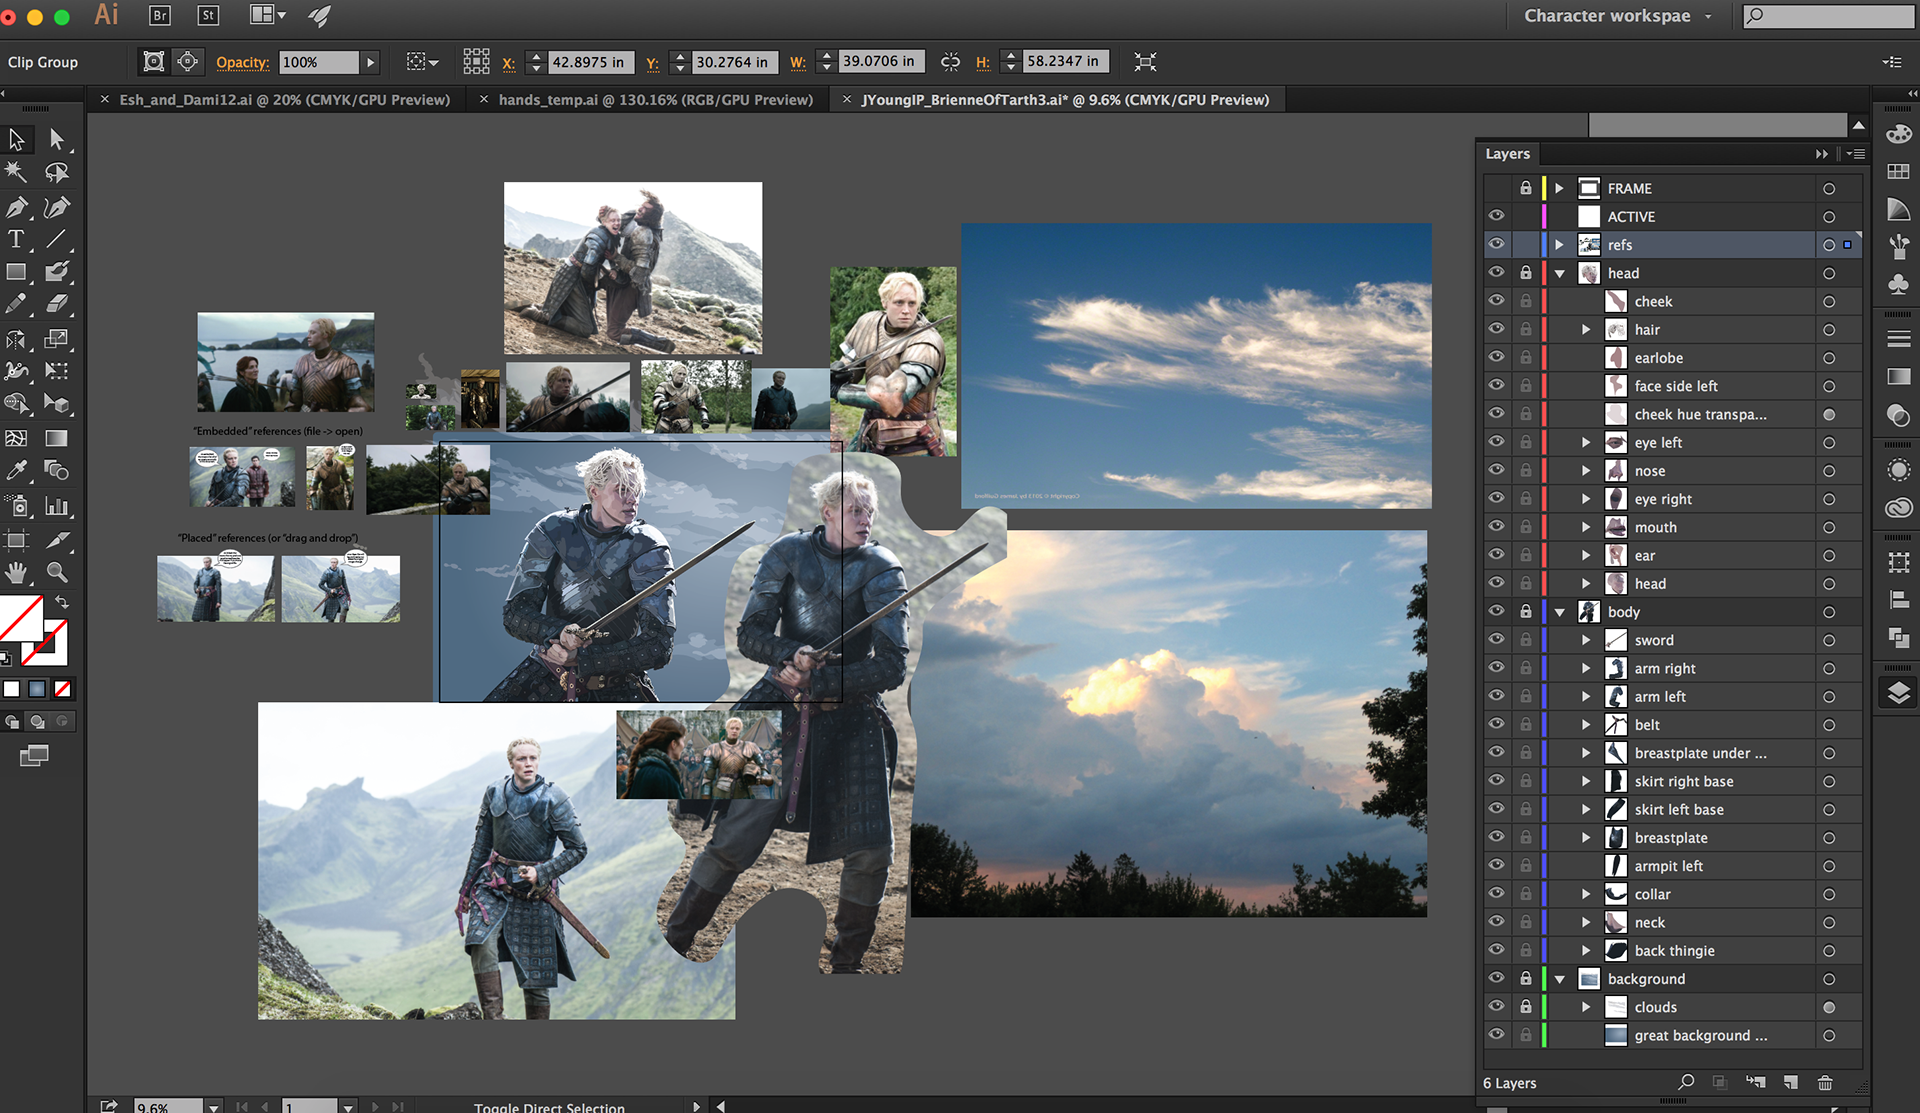Switch to Esh_and_Dami12.ai document tab

pos(285,100)
